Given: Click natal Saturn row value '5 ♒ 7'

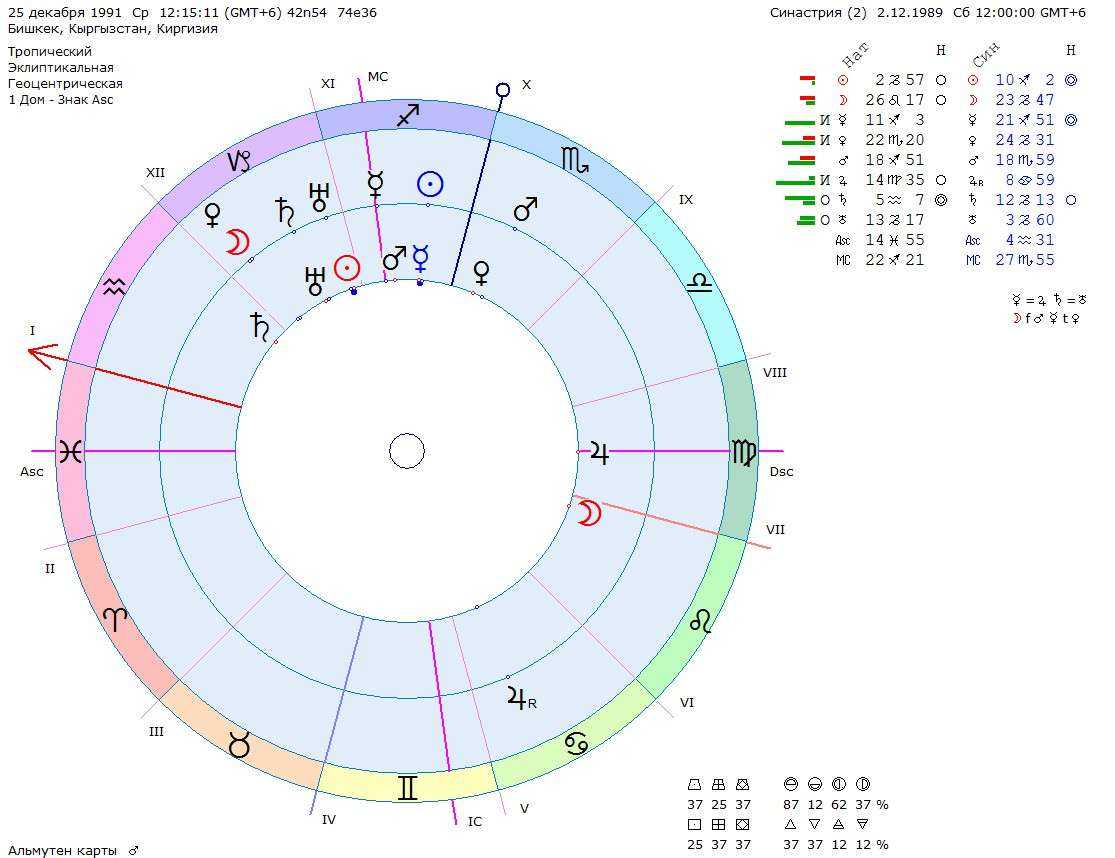Looking at the screenshot, I should coord(899,200).
